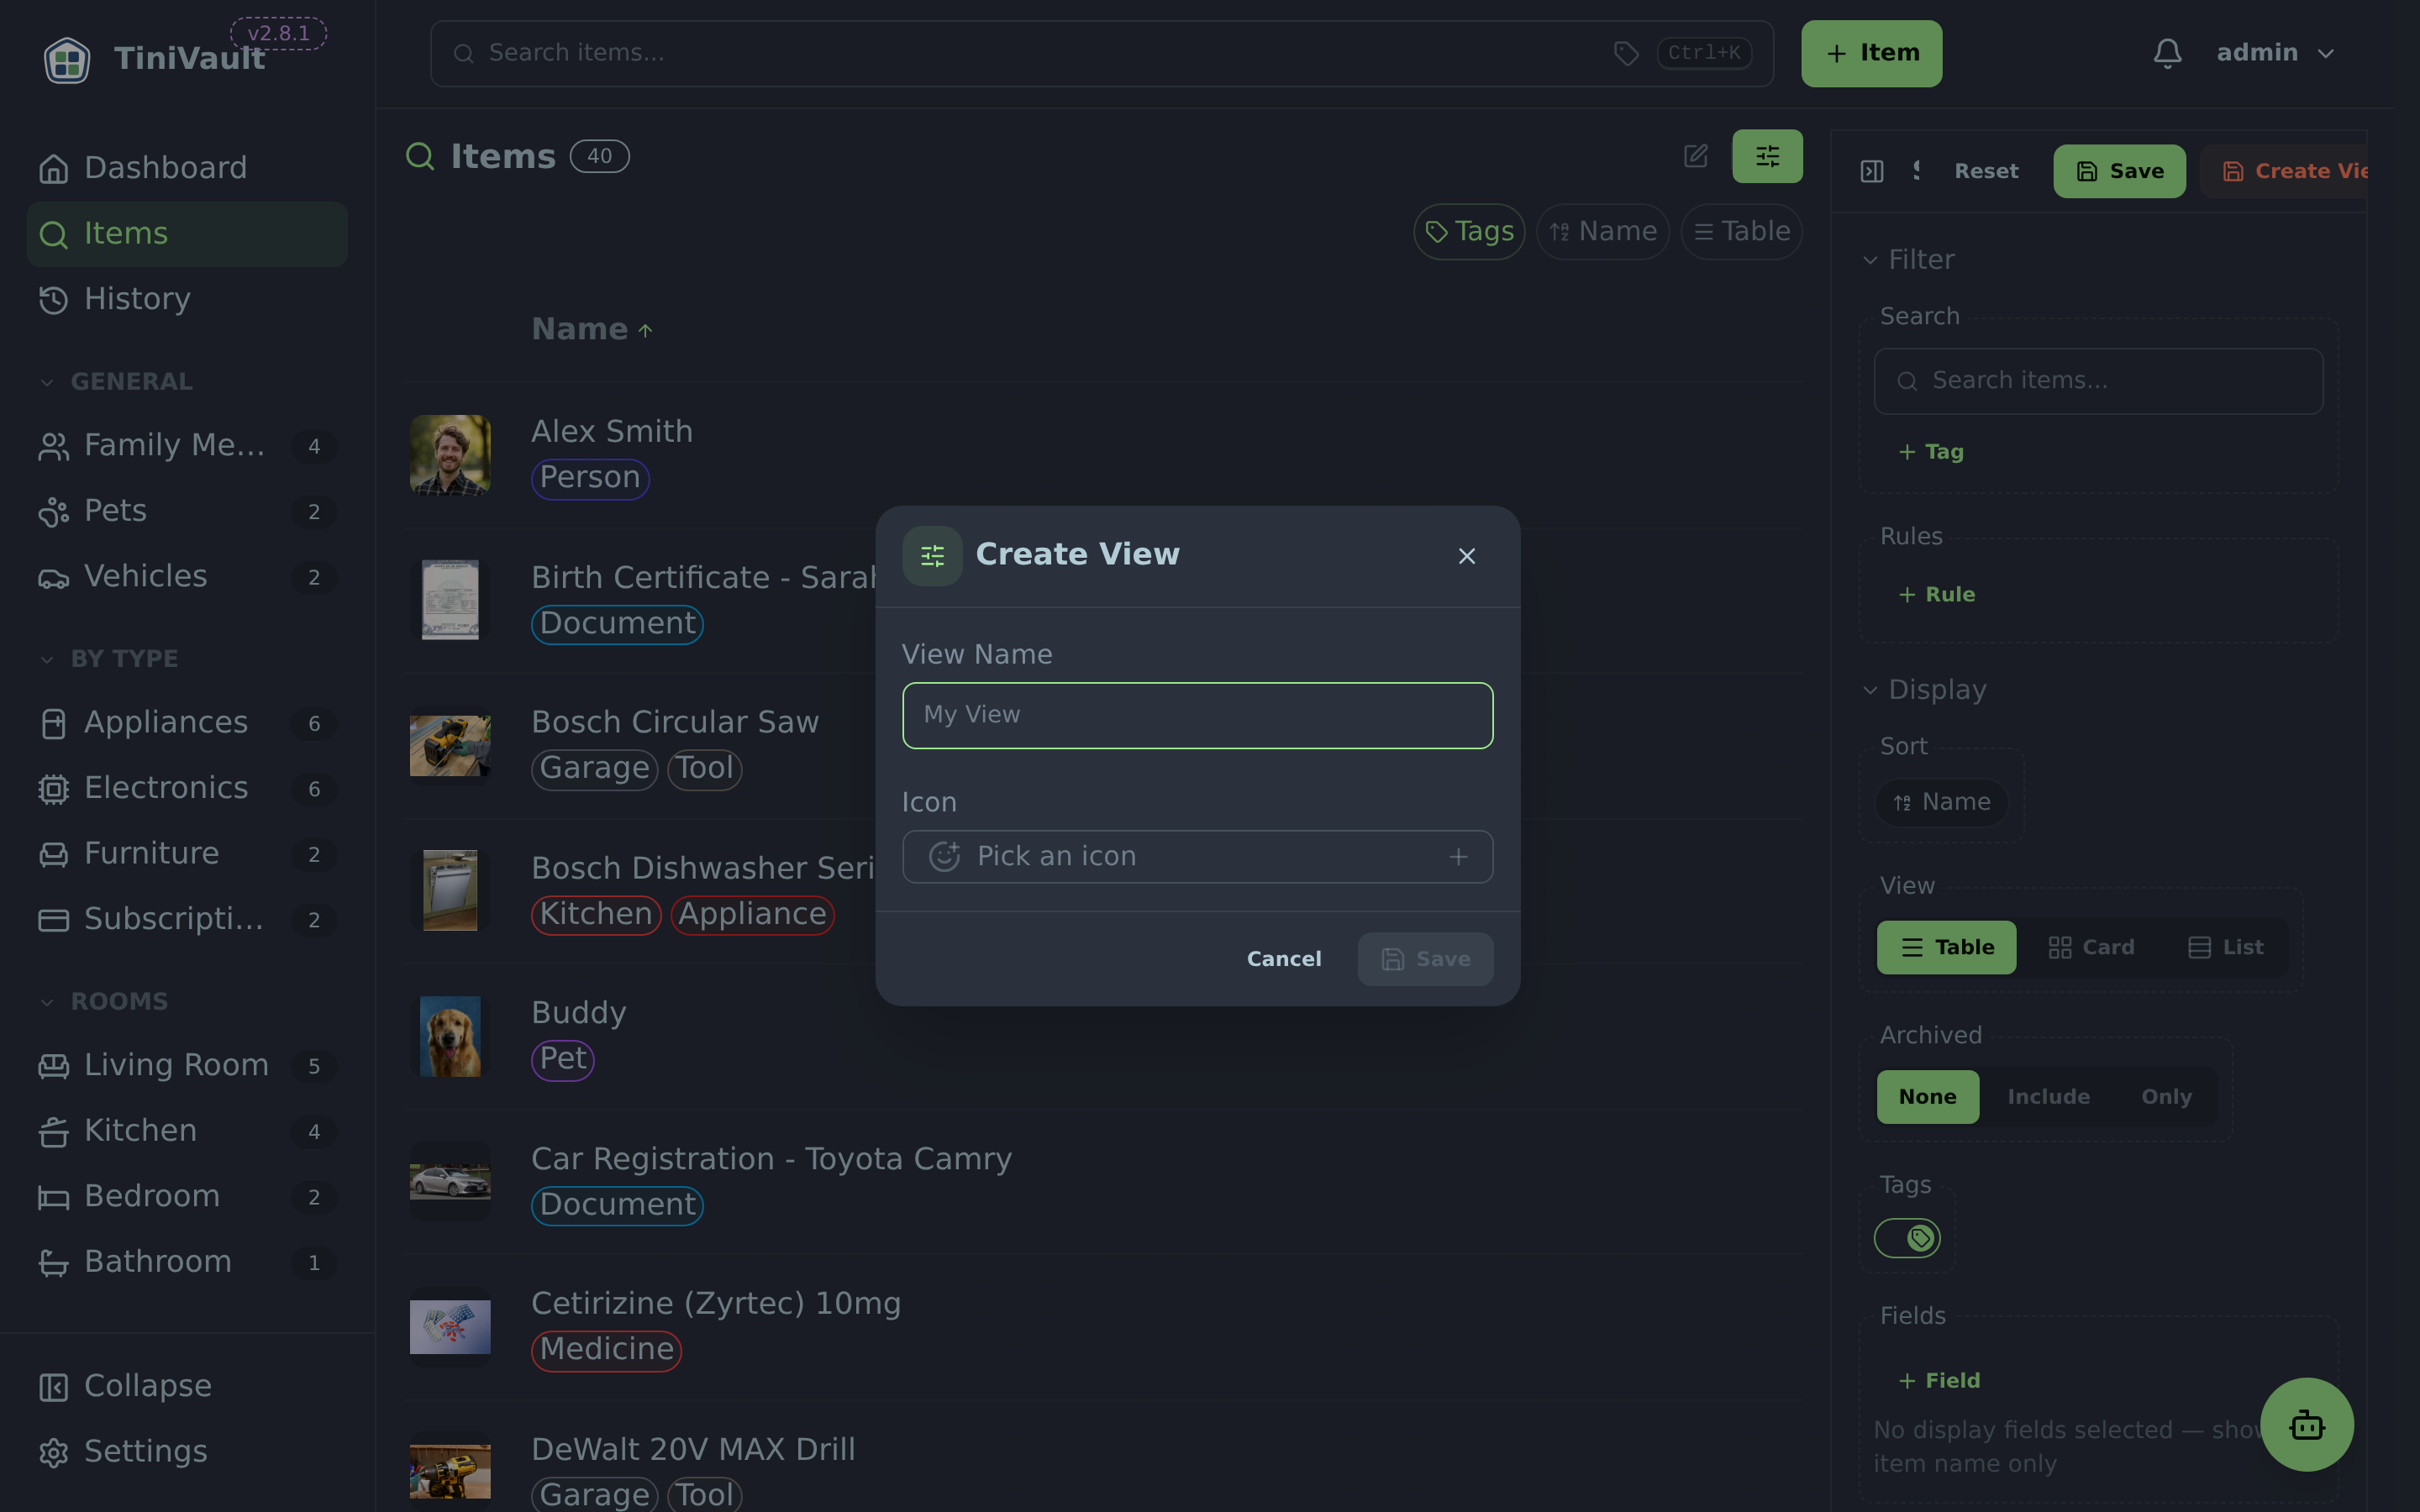Click the Kitchen pot icon

(53, 1132)
